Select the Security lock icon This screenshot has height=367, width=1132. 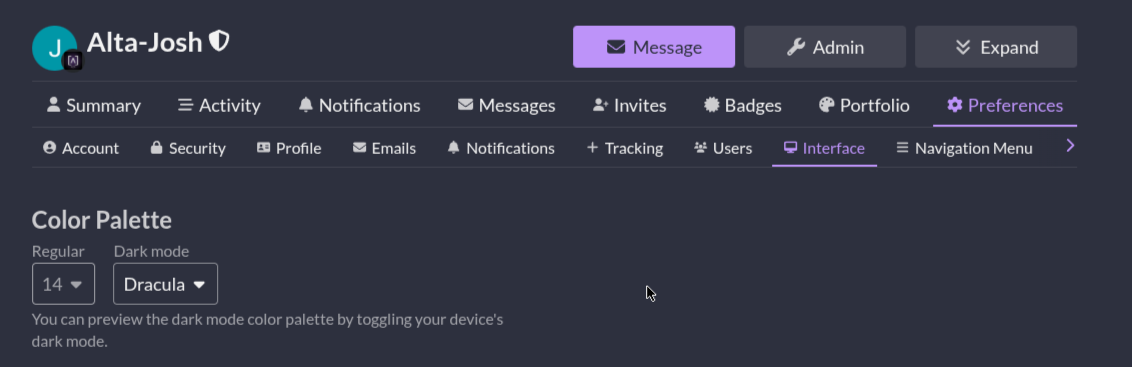[x=155, y=147]
